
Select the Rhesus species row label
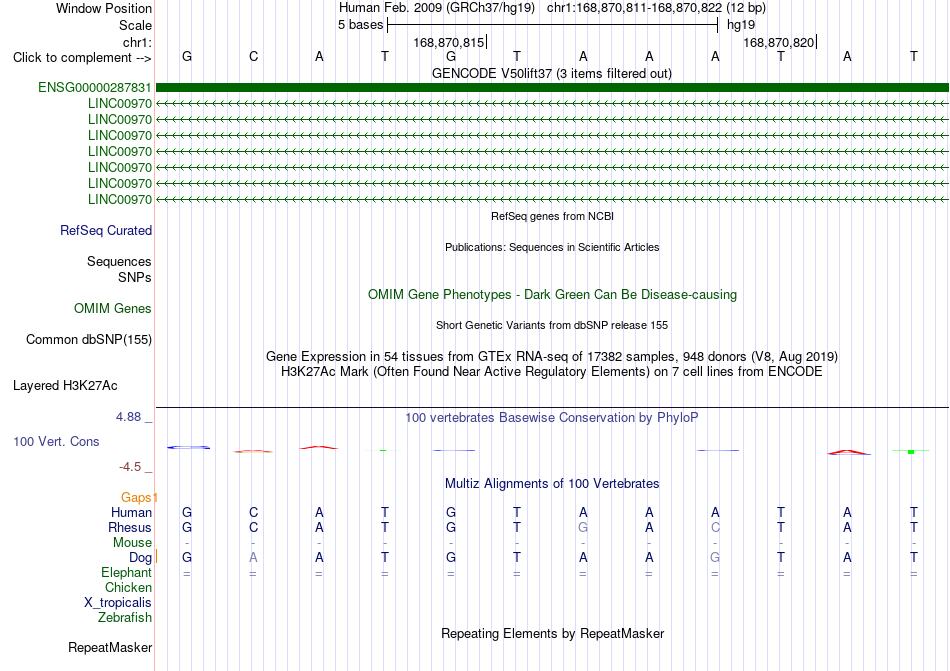(x=130, y=527)
